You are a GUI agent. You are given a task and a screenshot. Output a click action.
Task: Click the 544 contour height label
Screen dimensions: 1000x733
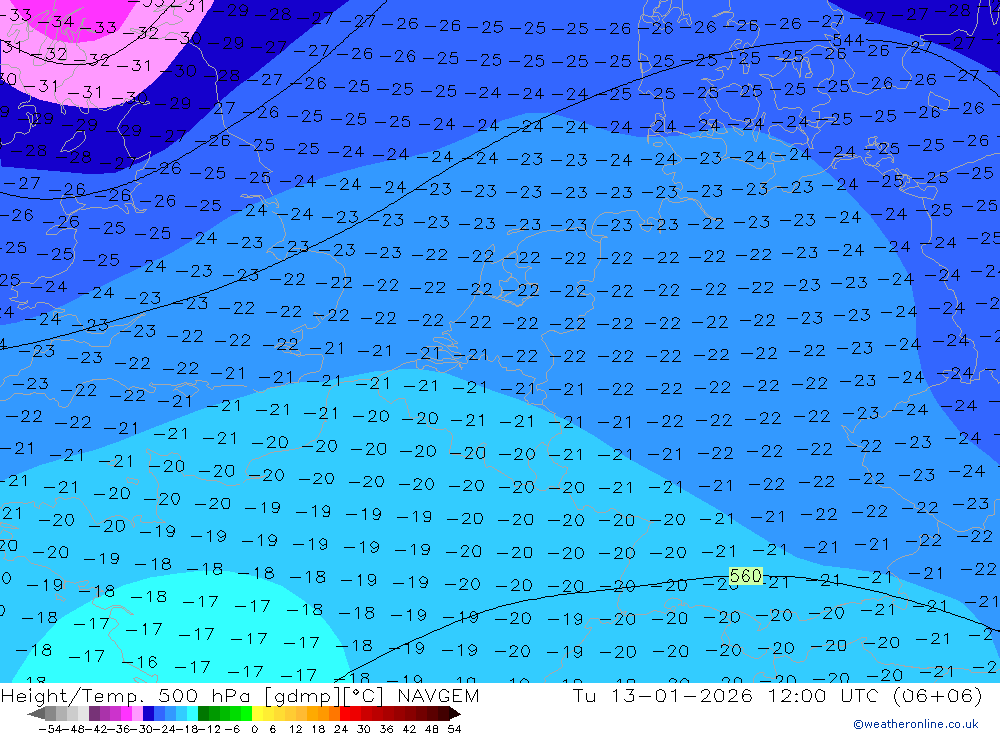click(848, 40)
